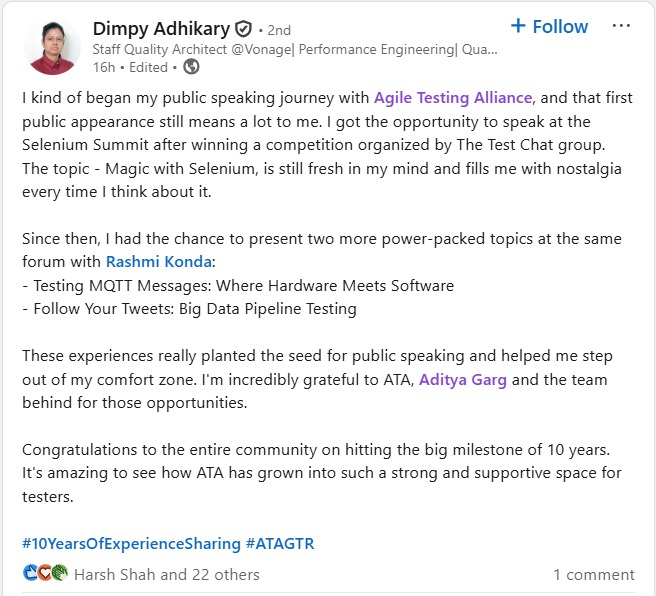656x596 pixels.
Task: Follow Dimpy Adhikary
Action: click(x=548, y=26)
